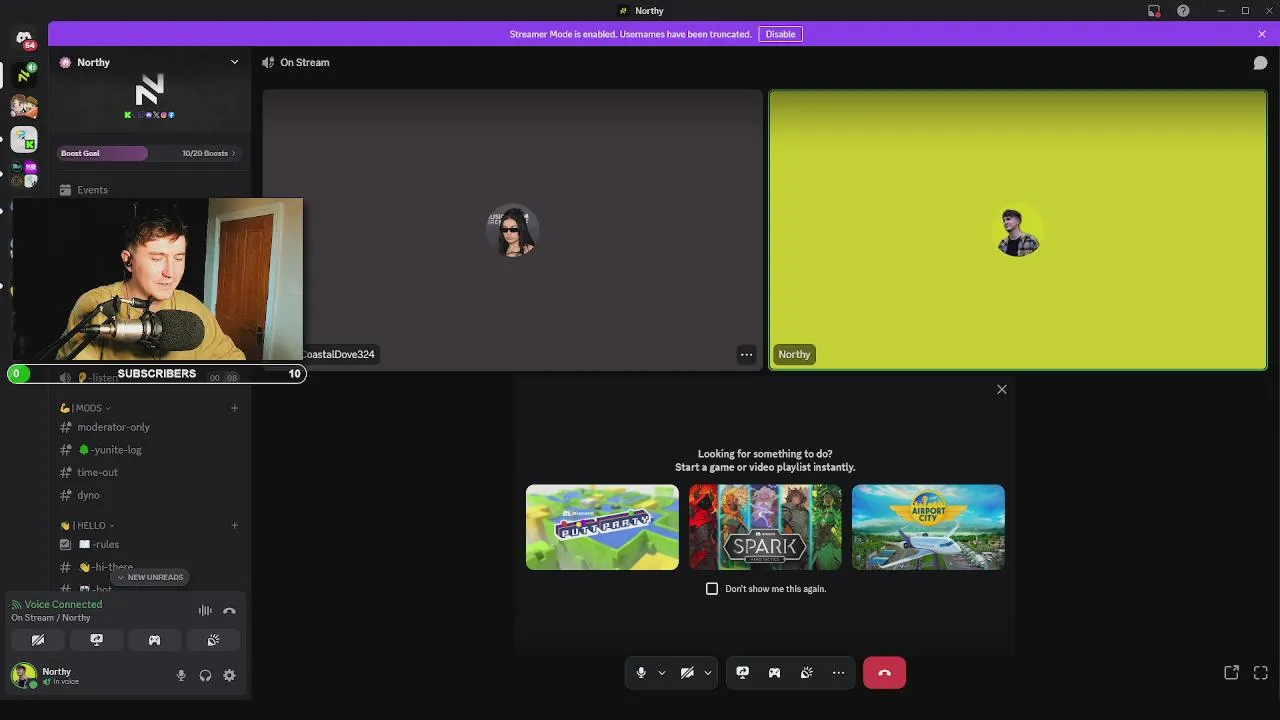Open more call options ellipsis
Viewport: 1280px width, 720px height.
coord(838,673)
